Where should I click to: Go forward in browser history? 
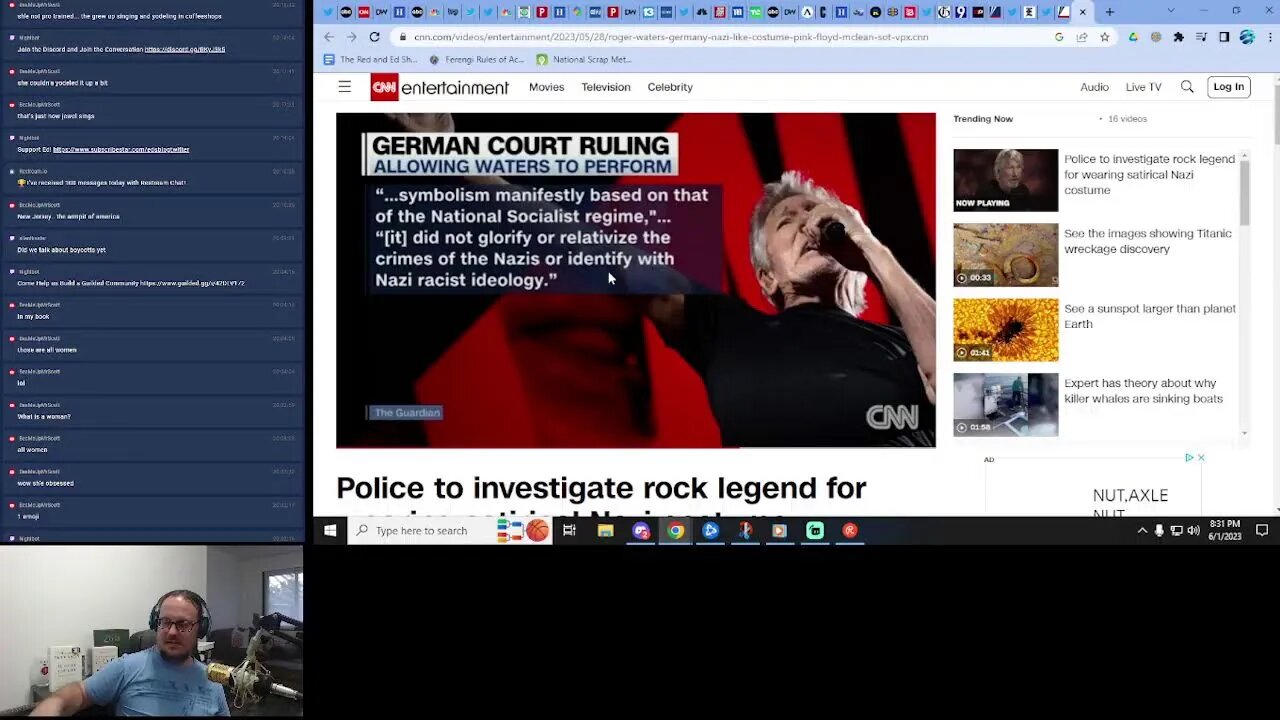351,37
